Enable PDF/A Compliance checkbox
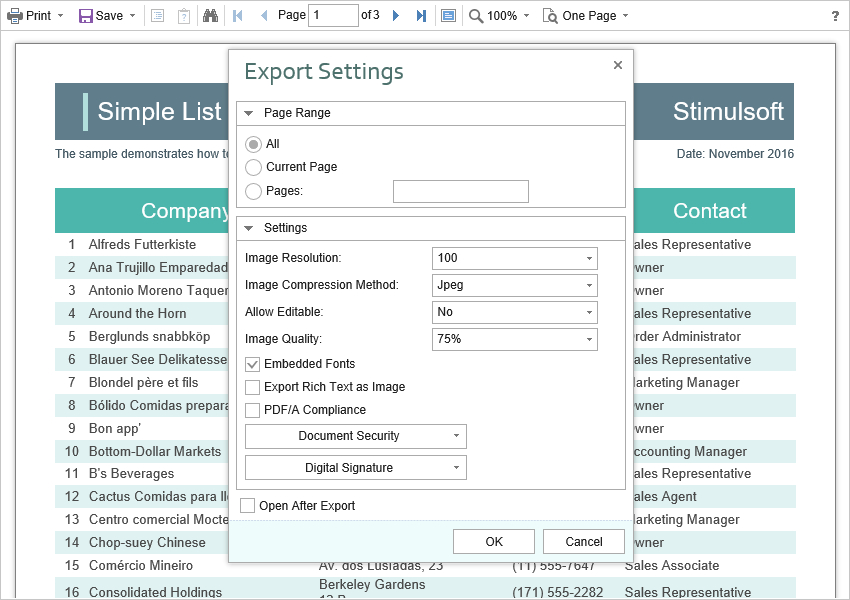 (253, 410)
